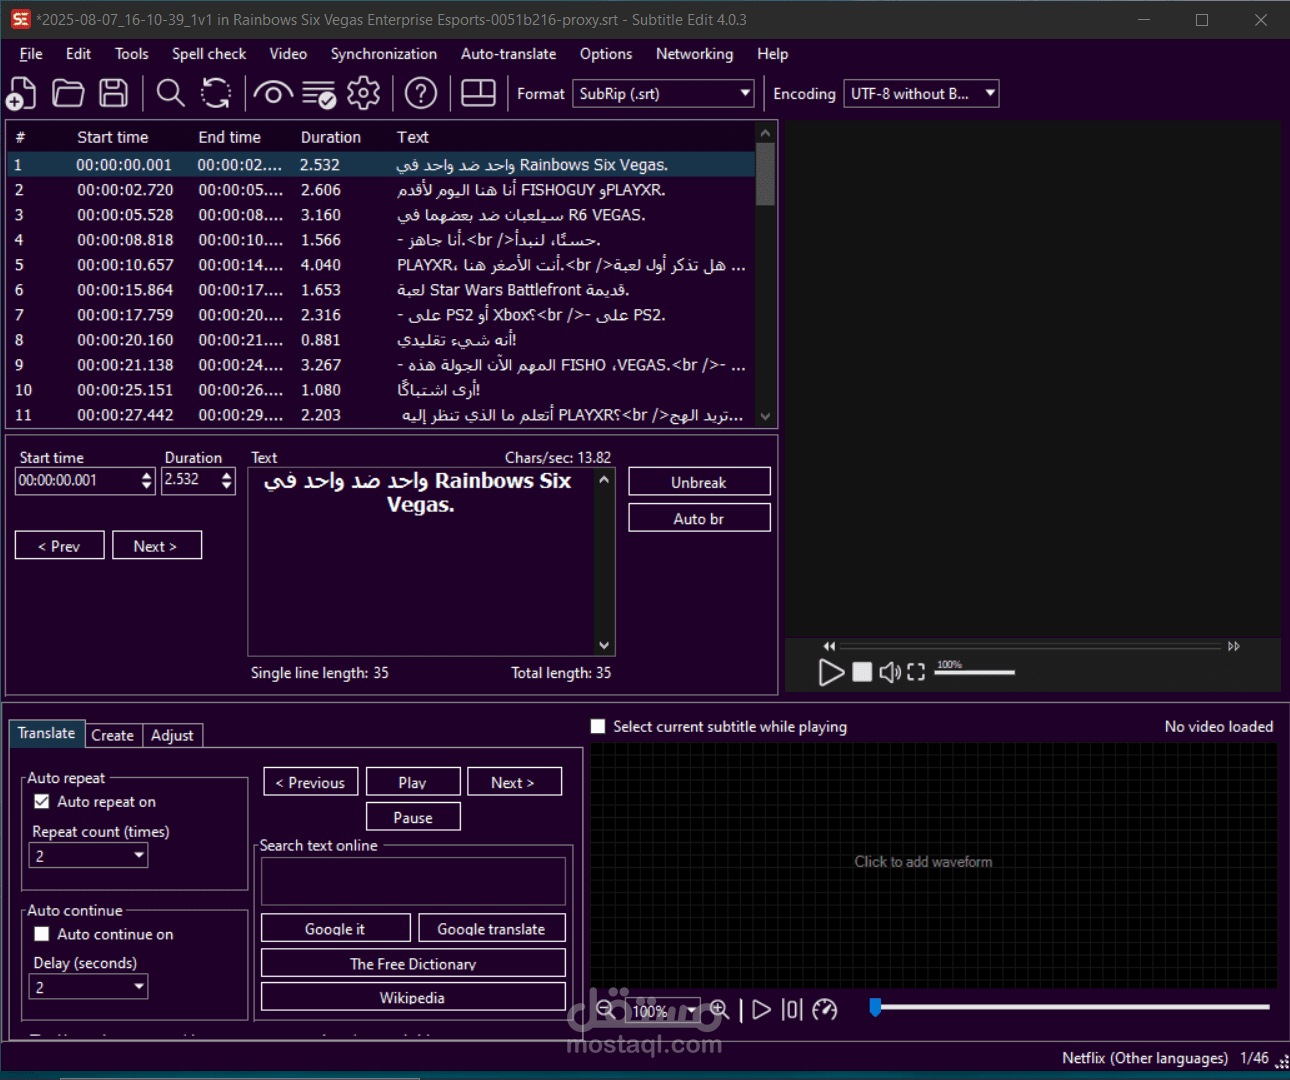Click the Replace arrows icon in toolbar
Screen dimensions: 1290x1080
coord(216,93)
